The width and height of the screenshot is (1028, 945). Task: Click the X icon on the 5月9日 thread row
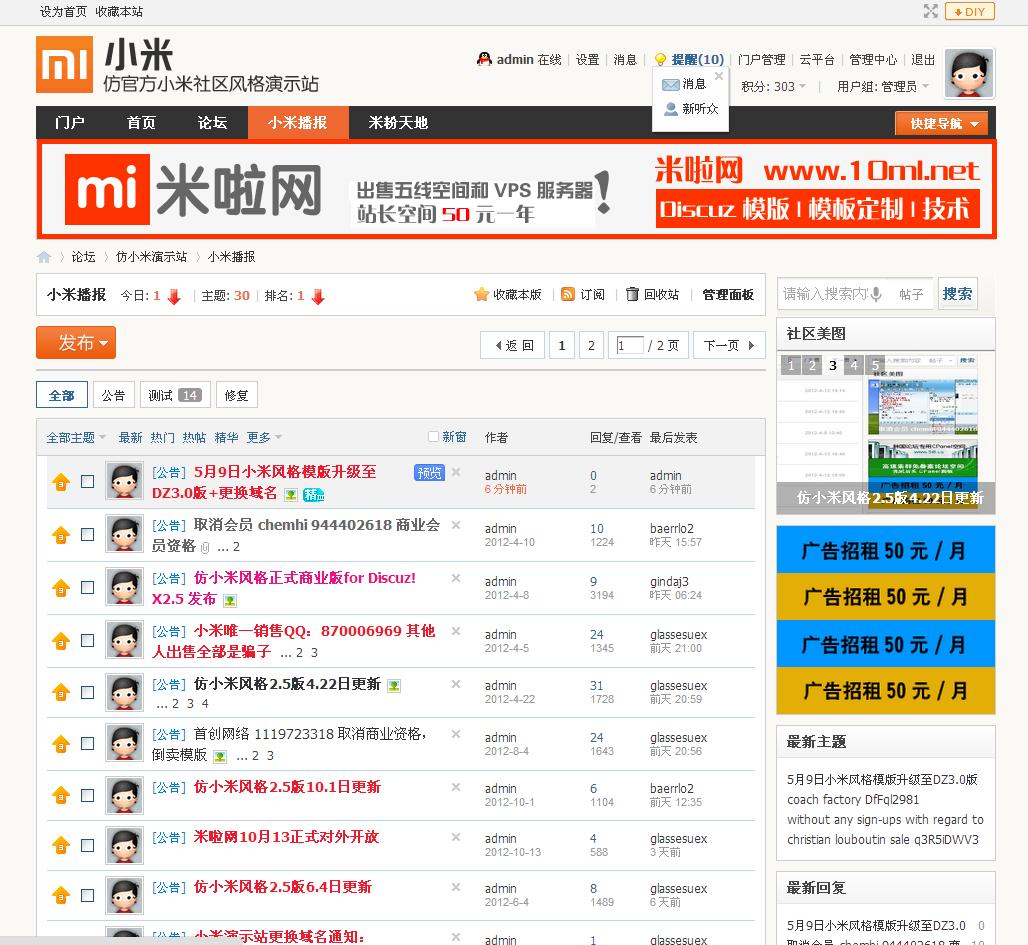coord(456,472)
